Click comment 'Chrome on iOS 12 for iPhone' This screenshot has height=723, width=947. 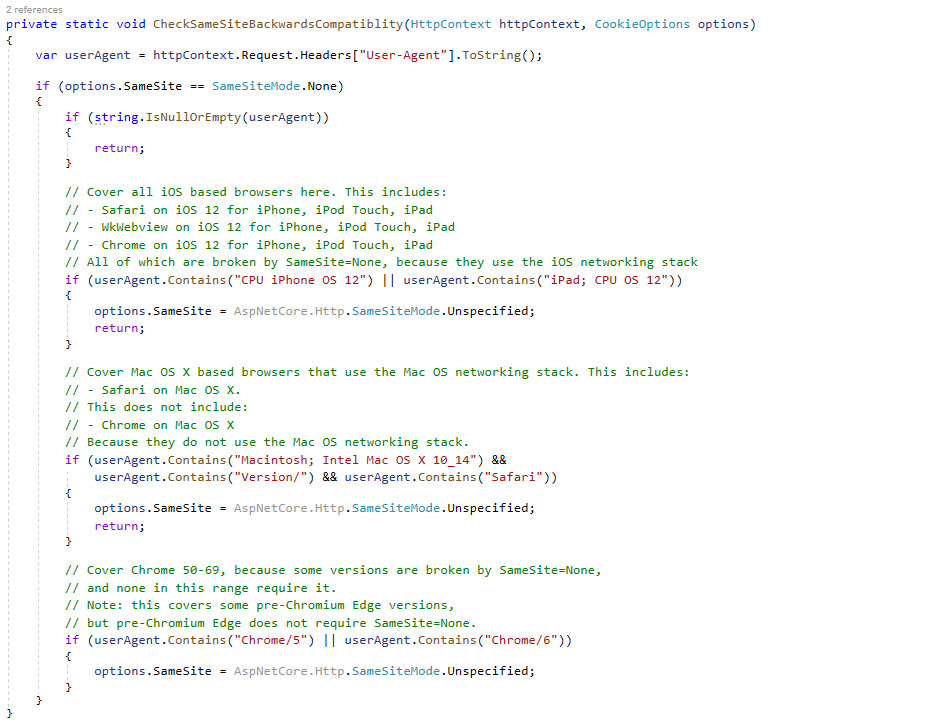click(x=249, y=245)
